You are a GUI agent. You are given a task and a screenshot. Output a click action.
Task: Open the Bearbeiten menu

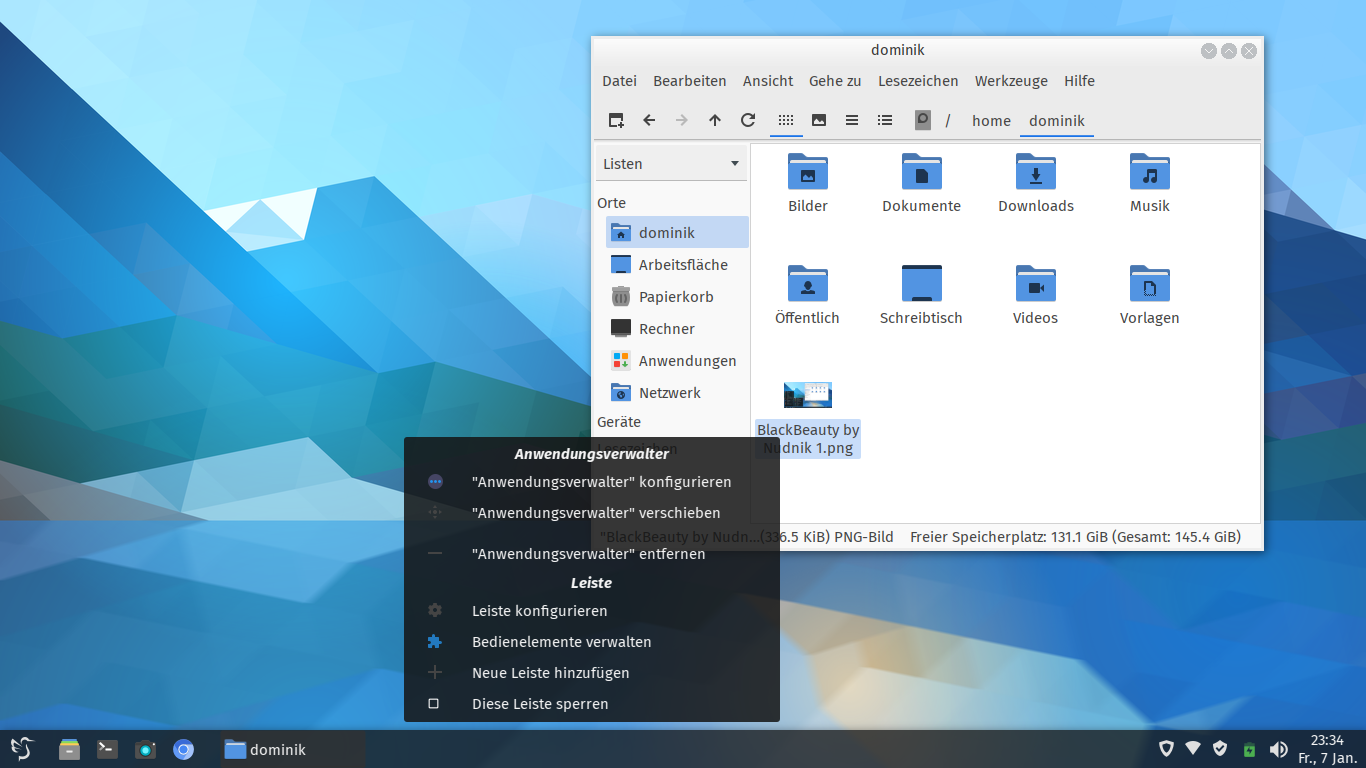pyautogui.click(x=690, y=81)
